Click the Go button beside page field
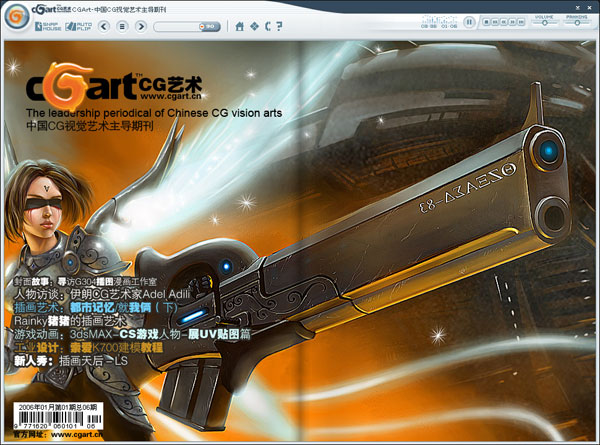 (x=210, y=27)
